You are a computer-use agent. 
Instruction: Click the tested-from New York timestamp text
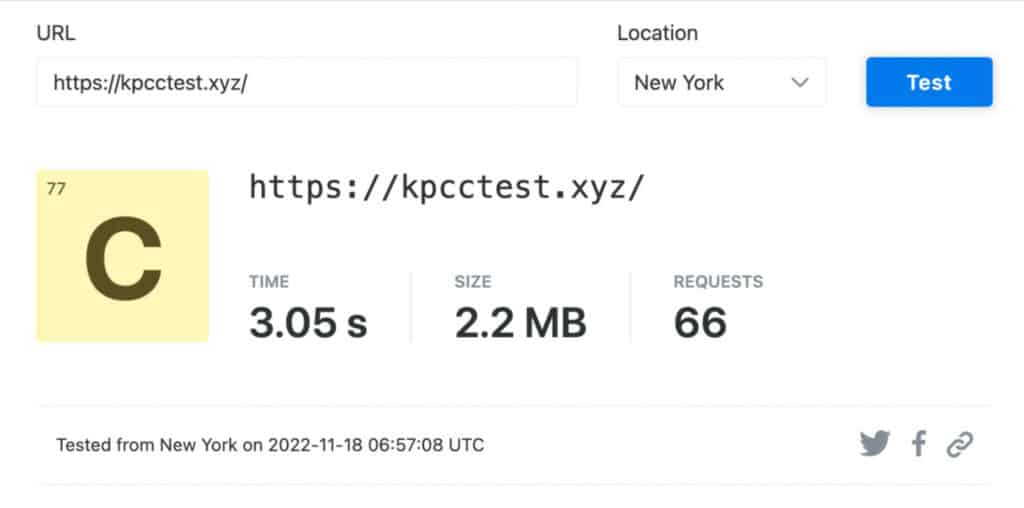270,445
